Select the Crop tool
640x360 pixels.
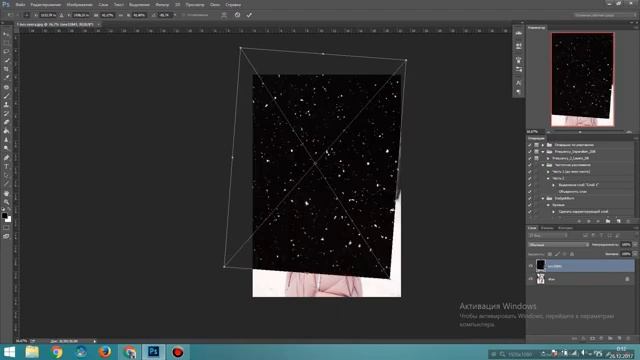(x=6, y=69)
